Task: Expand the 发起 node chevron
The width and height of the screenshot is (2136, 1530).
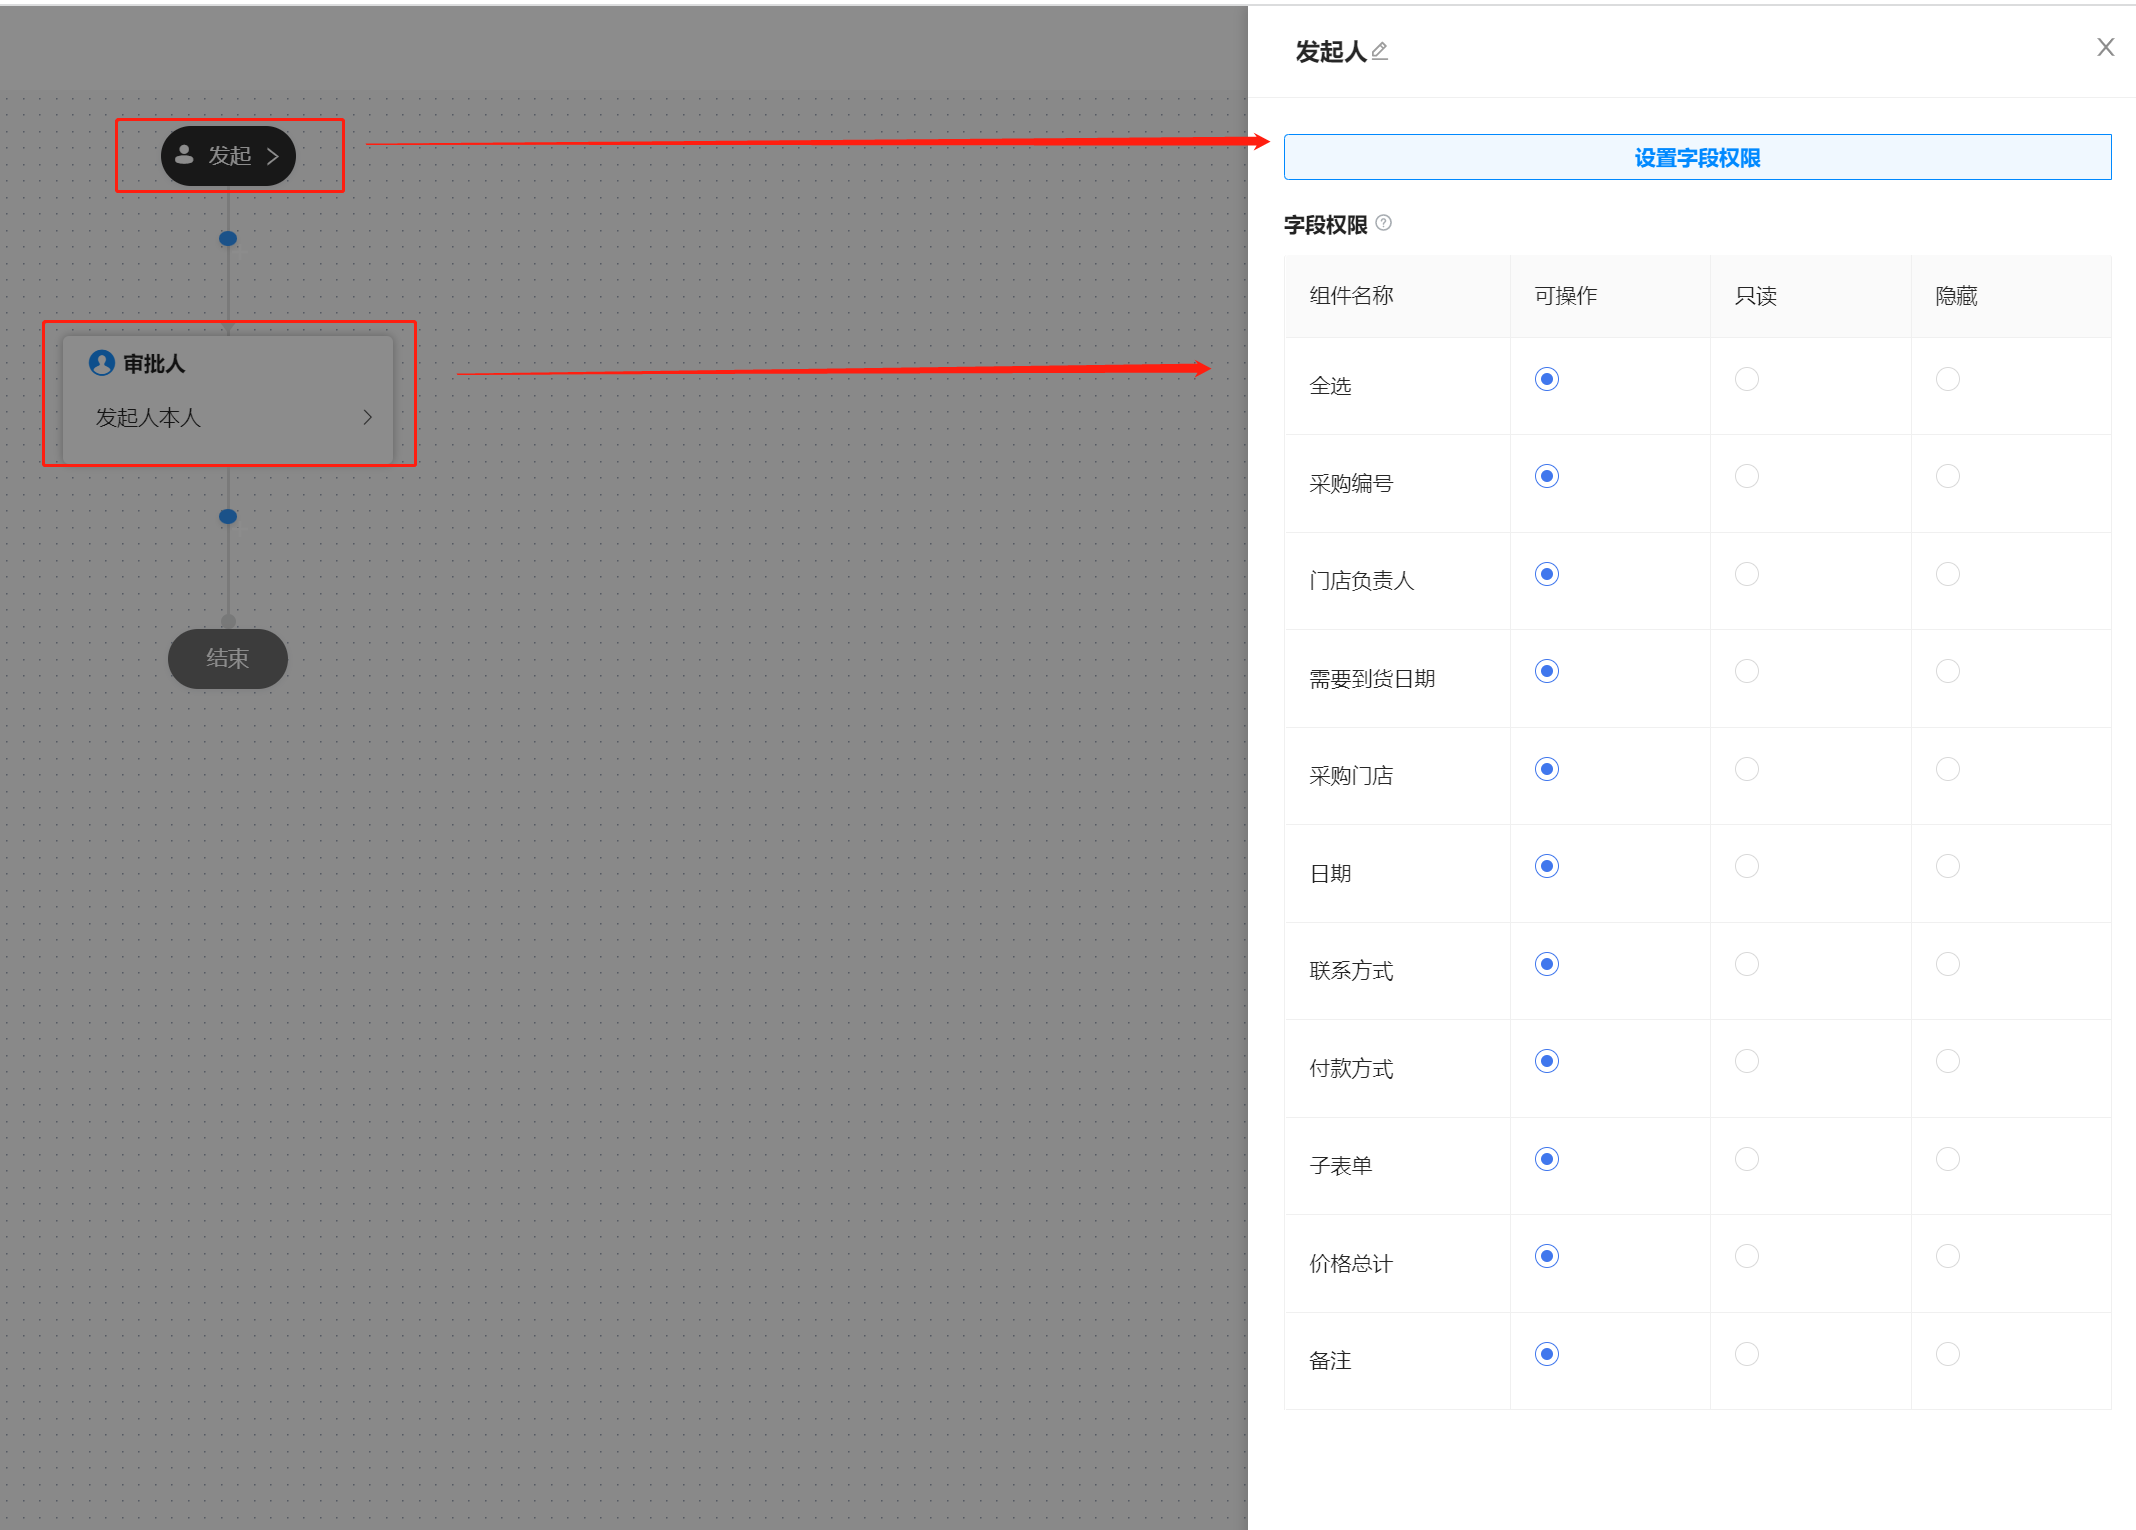Action: (x=272, y=156)
